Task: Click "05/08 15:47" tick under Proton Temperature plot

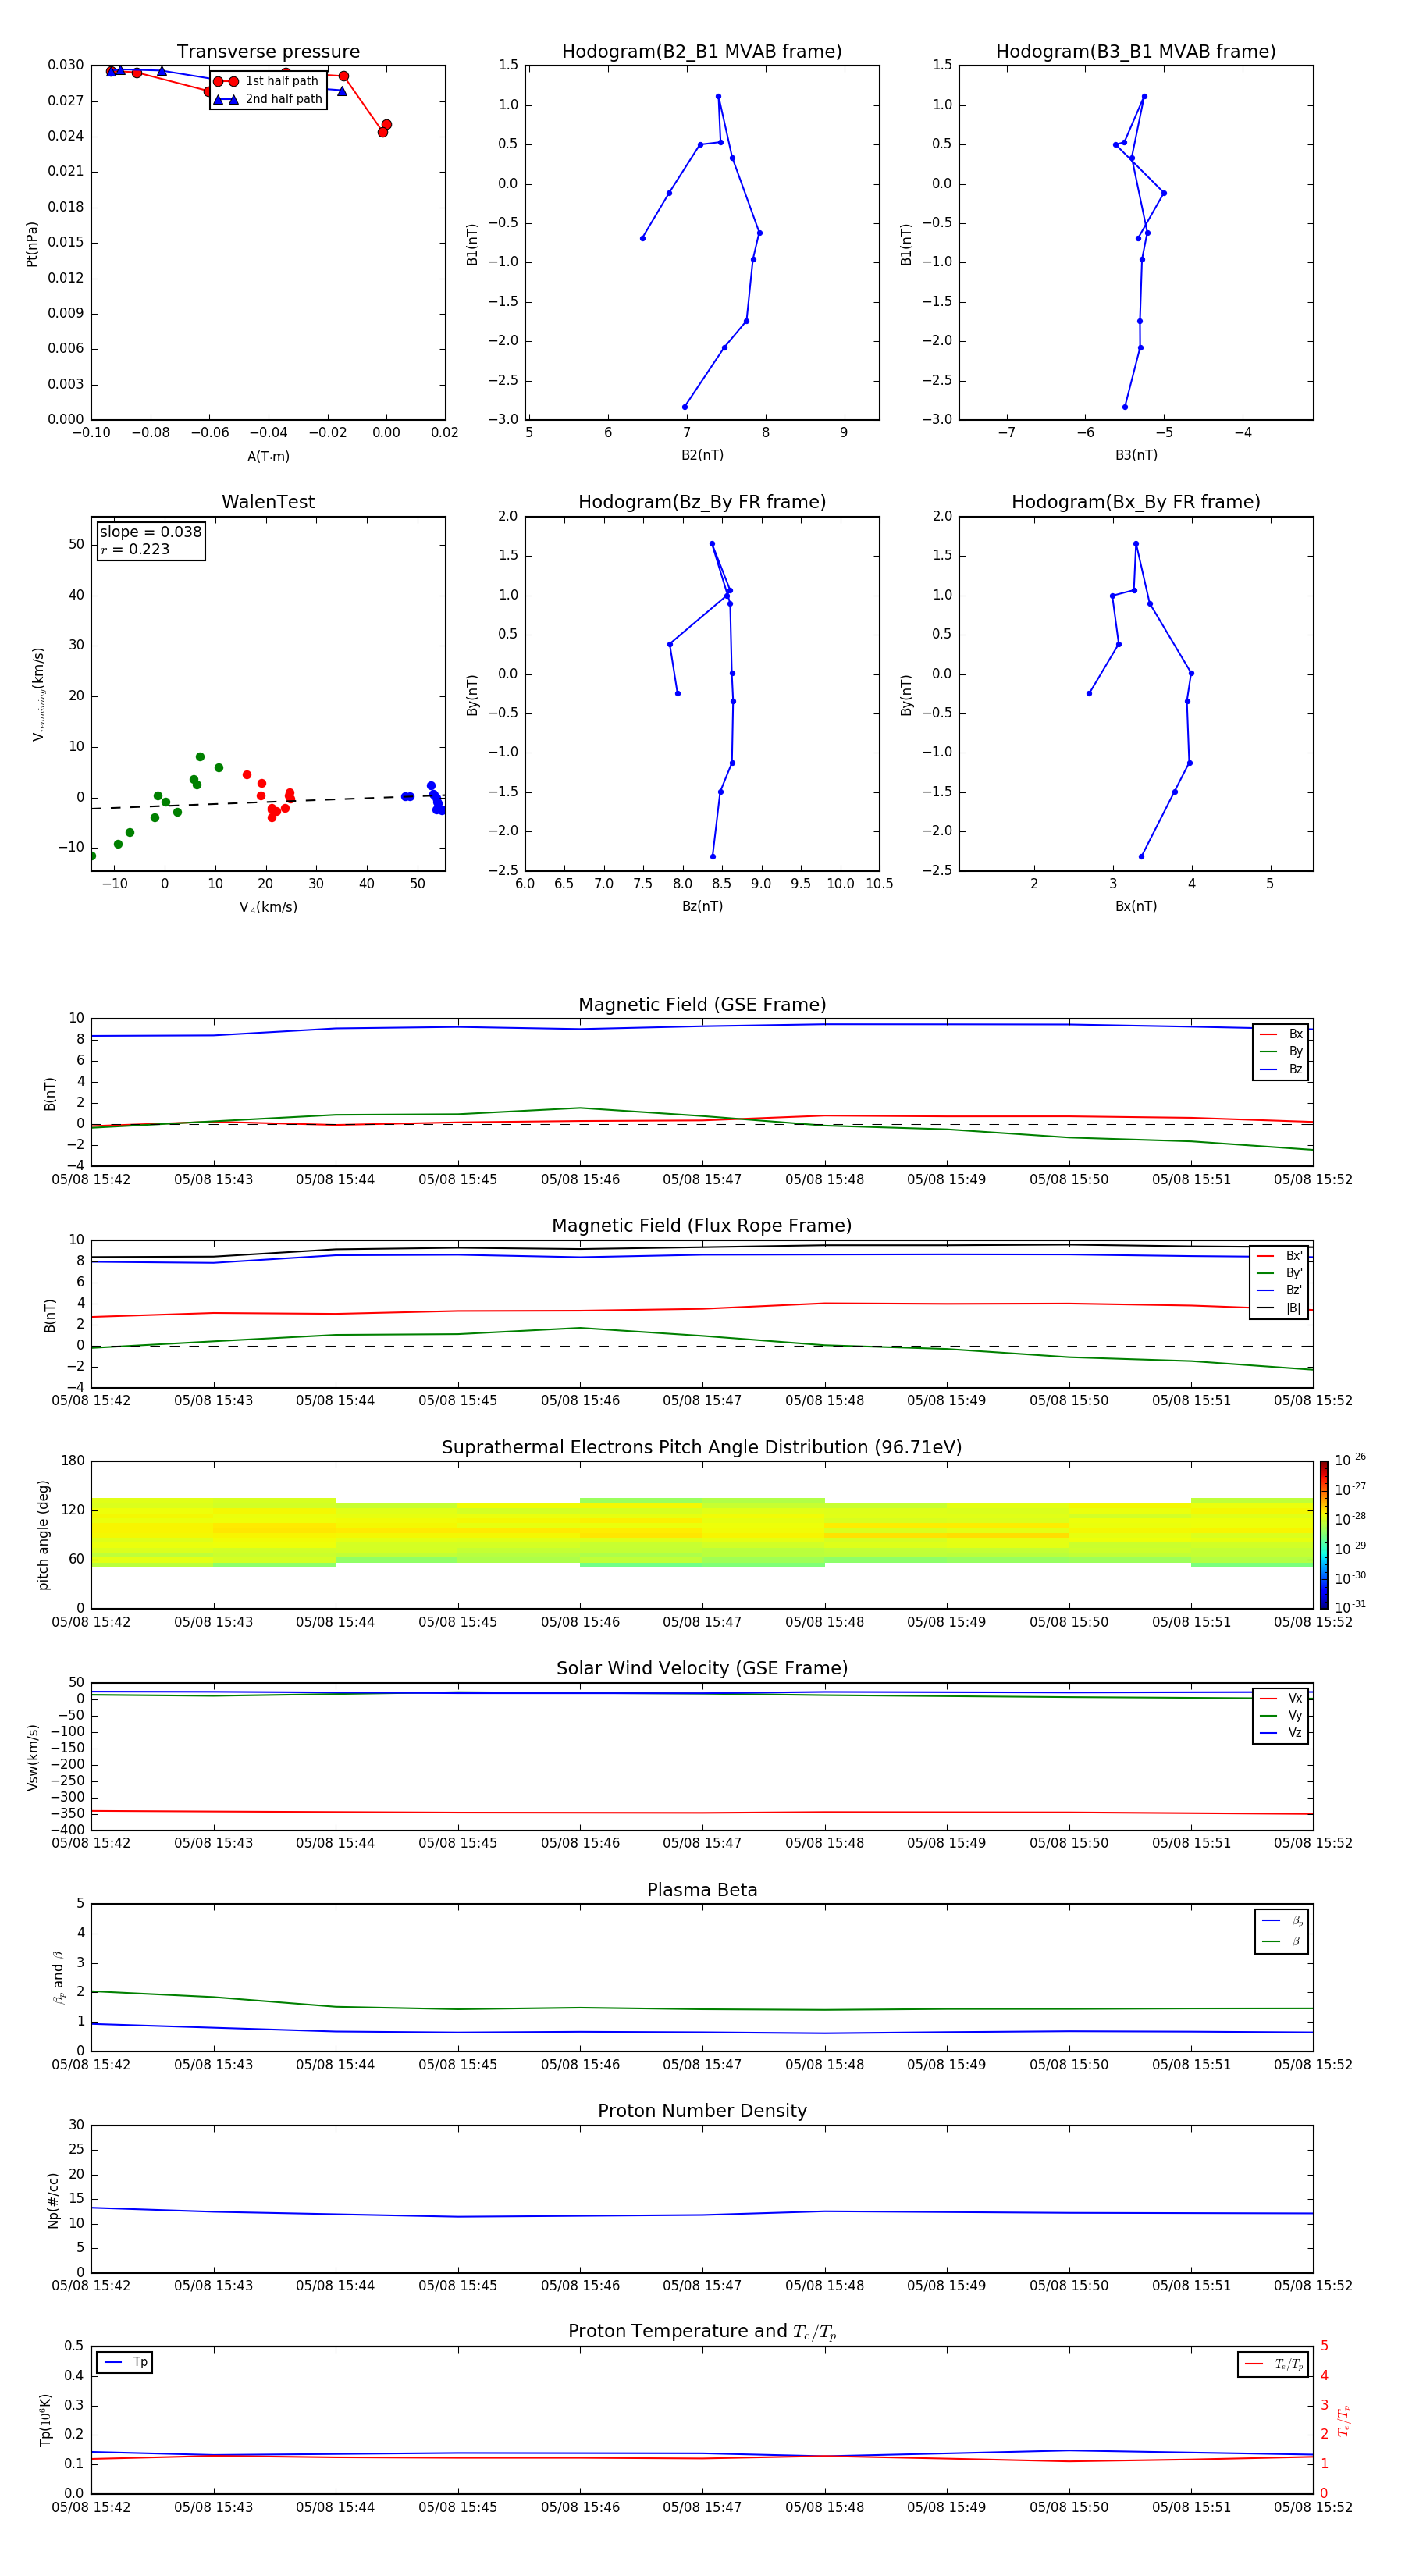Action: (x=702, y=2507)
